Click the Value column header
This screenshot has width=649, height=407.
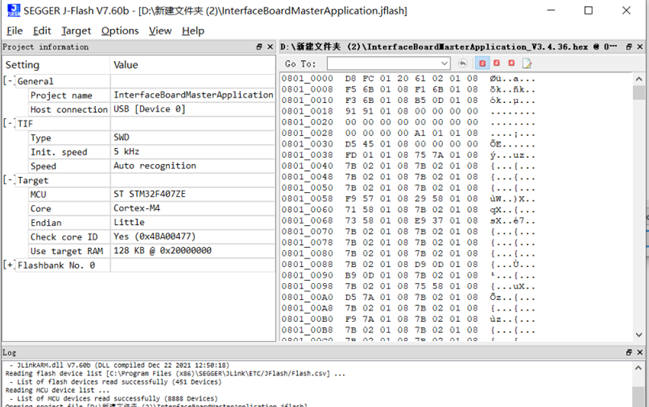pos(190,64)
